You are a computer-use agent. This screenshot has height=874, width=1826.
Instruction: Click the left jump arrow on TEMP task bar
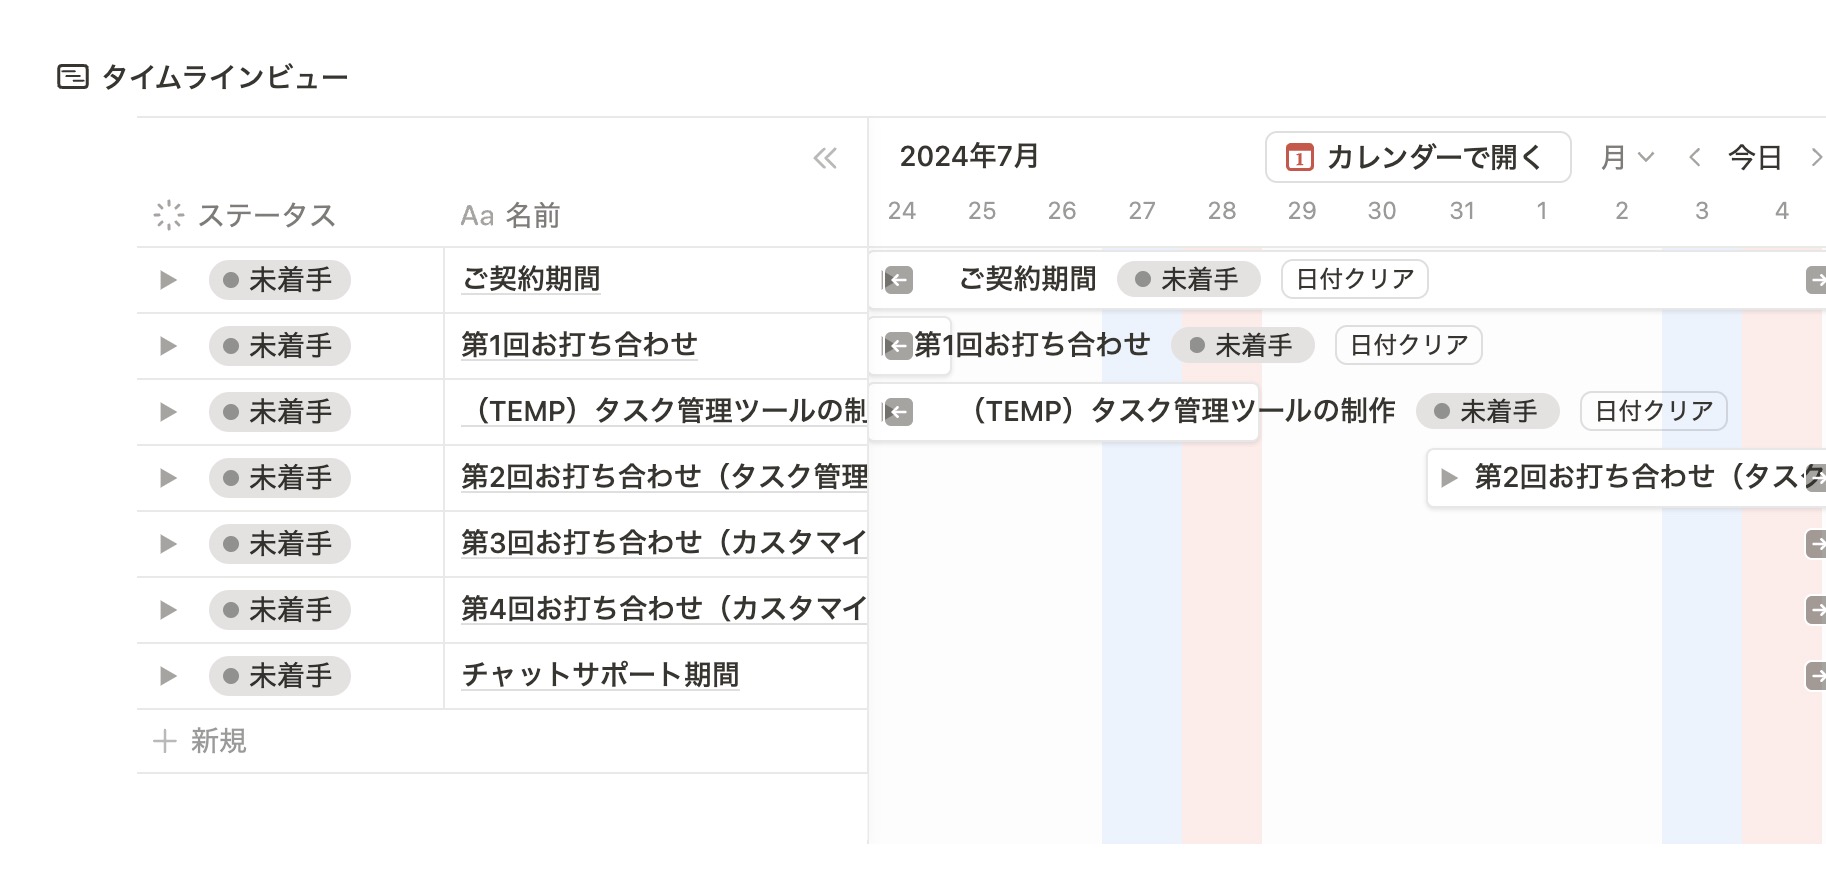pos(898,412)
